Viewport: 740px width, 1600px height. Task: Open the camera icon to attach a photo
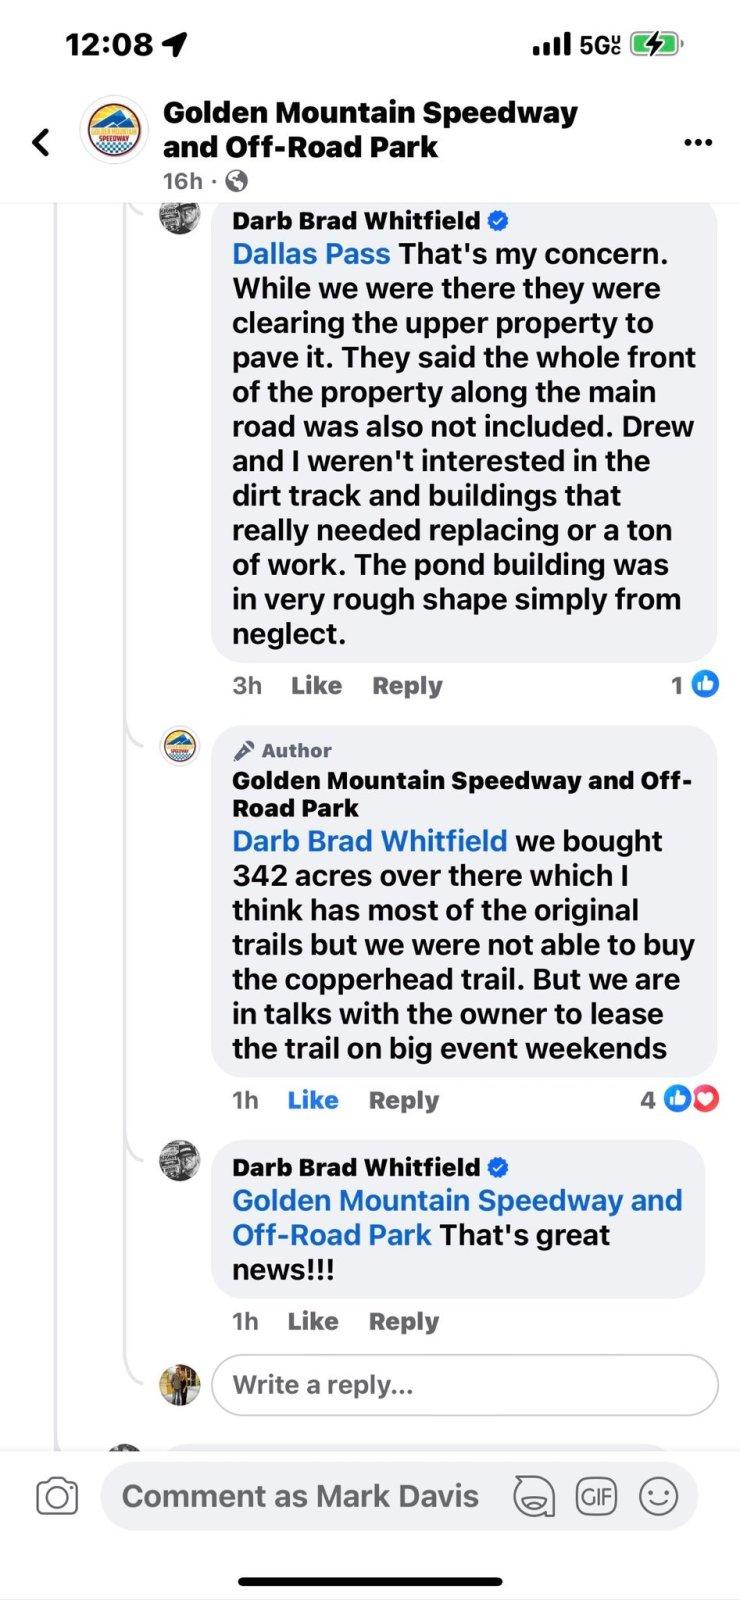tap(57, 1496)
